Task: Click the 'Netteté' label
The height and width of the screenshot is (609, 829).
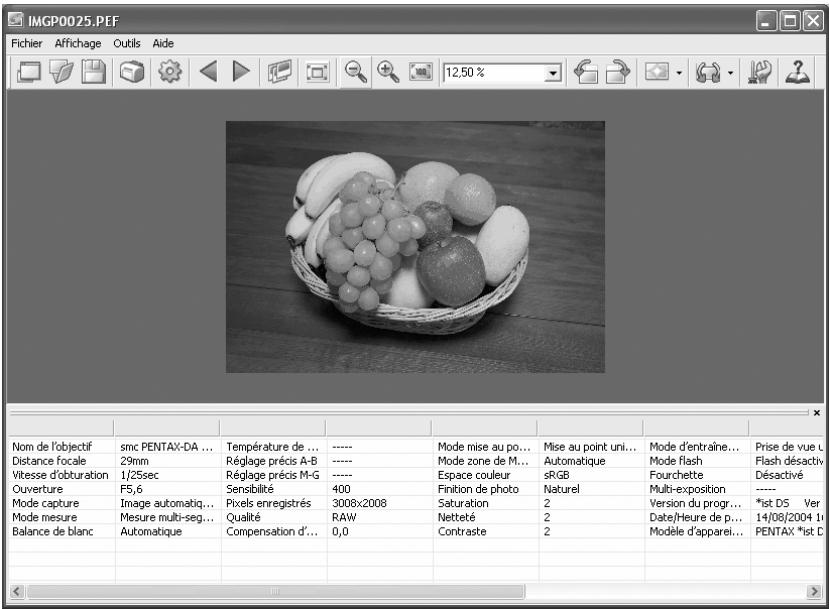Action: (456, 517)
